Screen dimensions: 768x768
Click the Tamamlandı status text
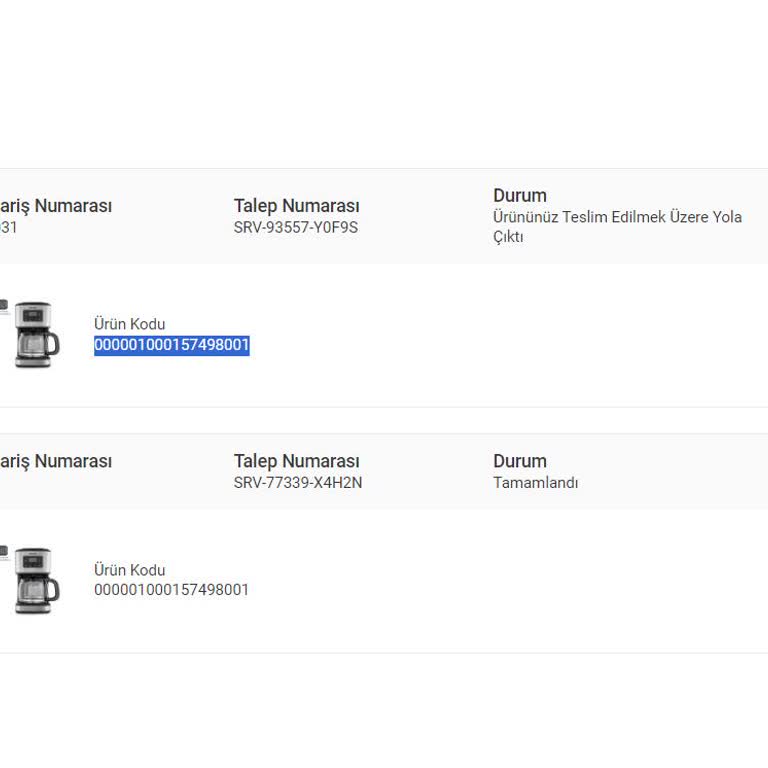[535, 483]
